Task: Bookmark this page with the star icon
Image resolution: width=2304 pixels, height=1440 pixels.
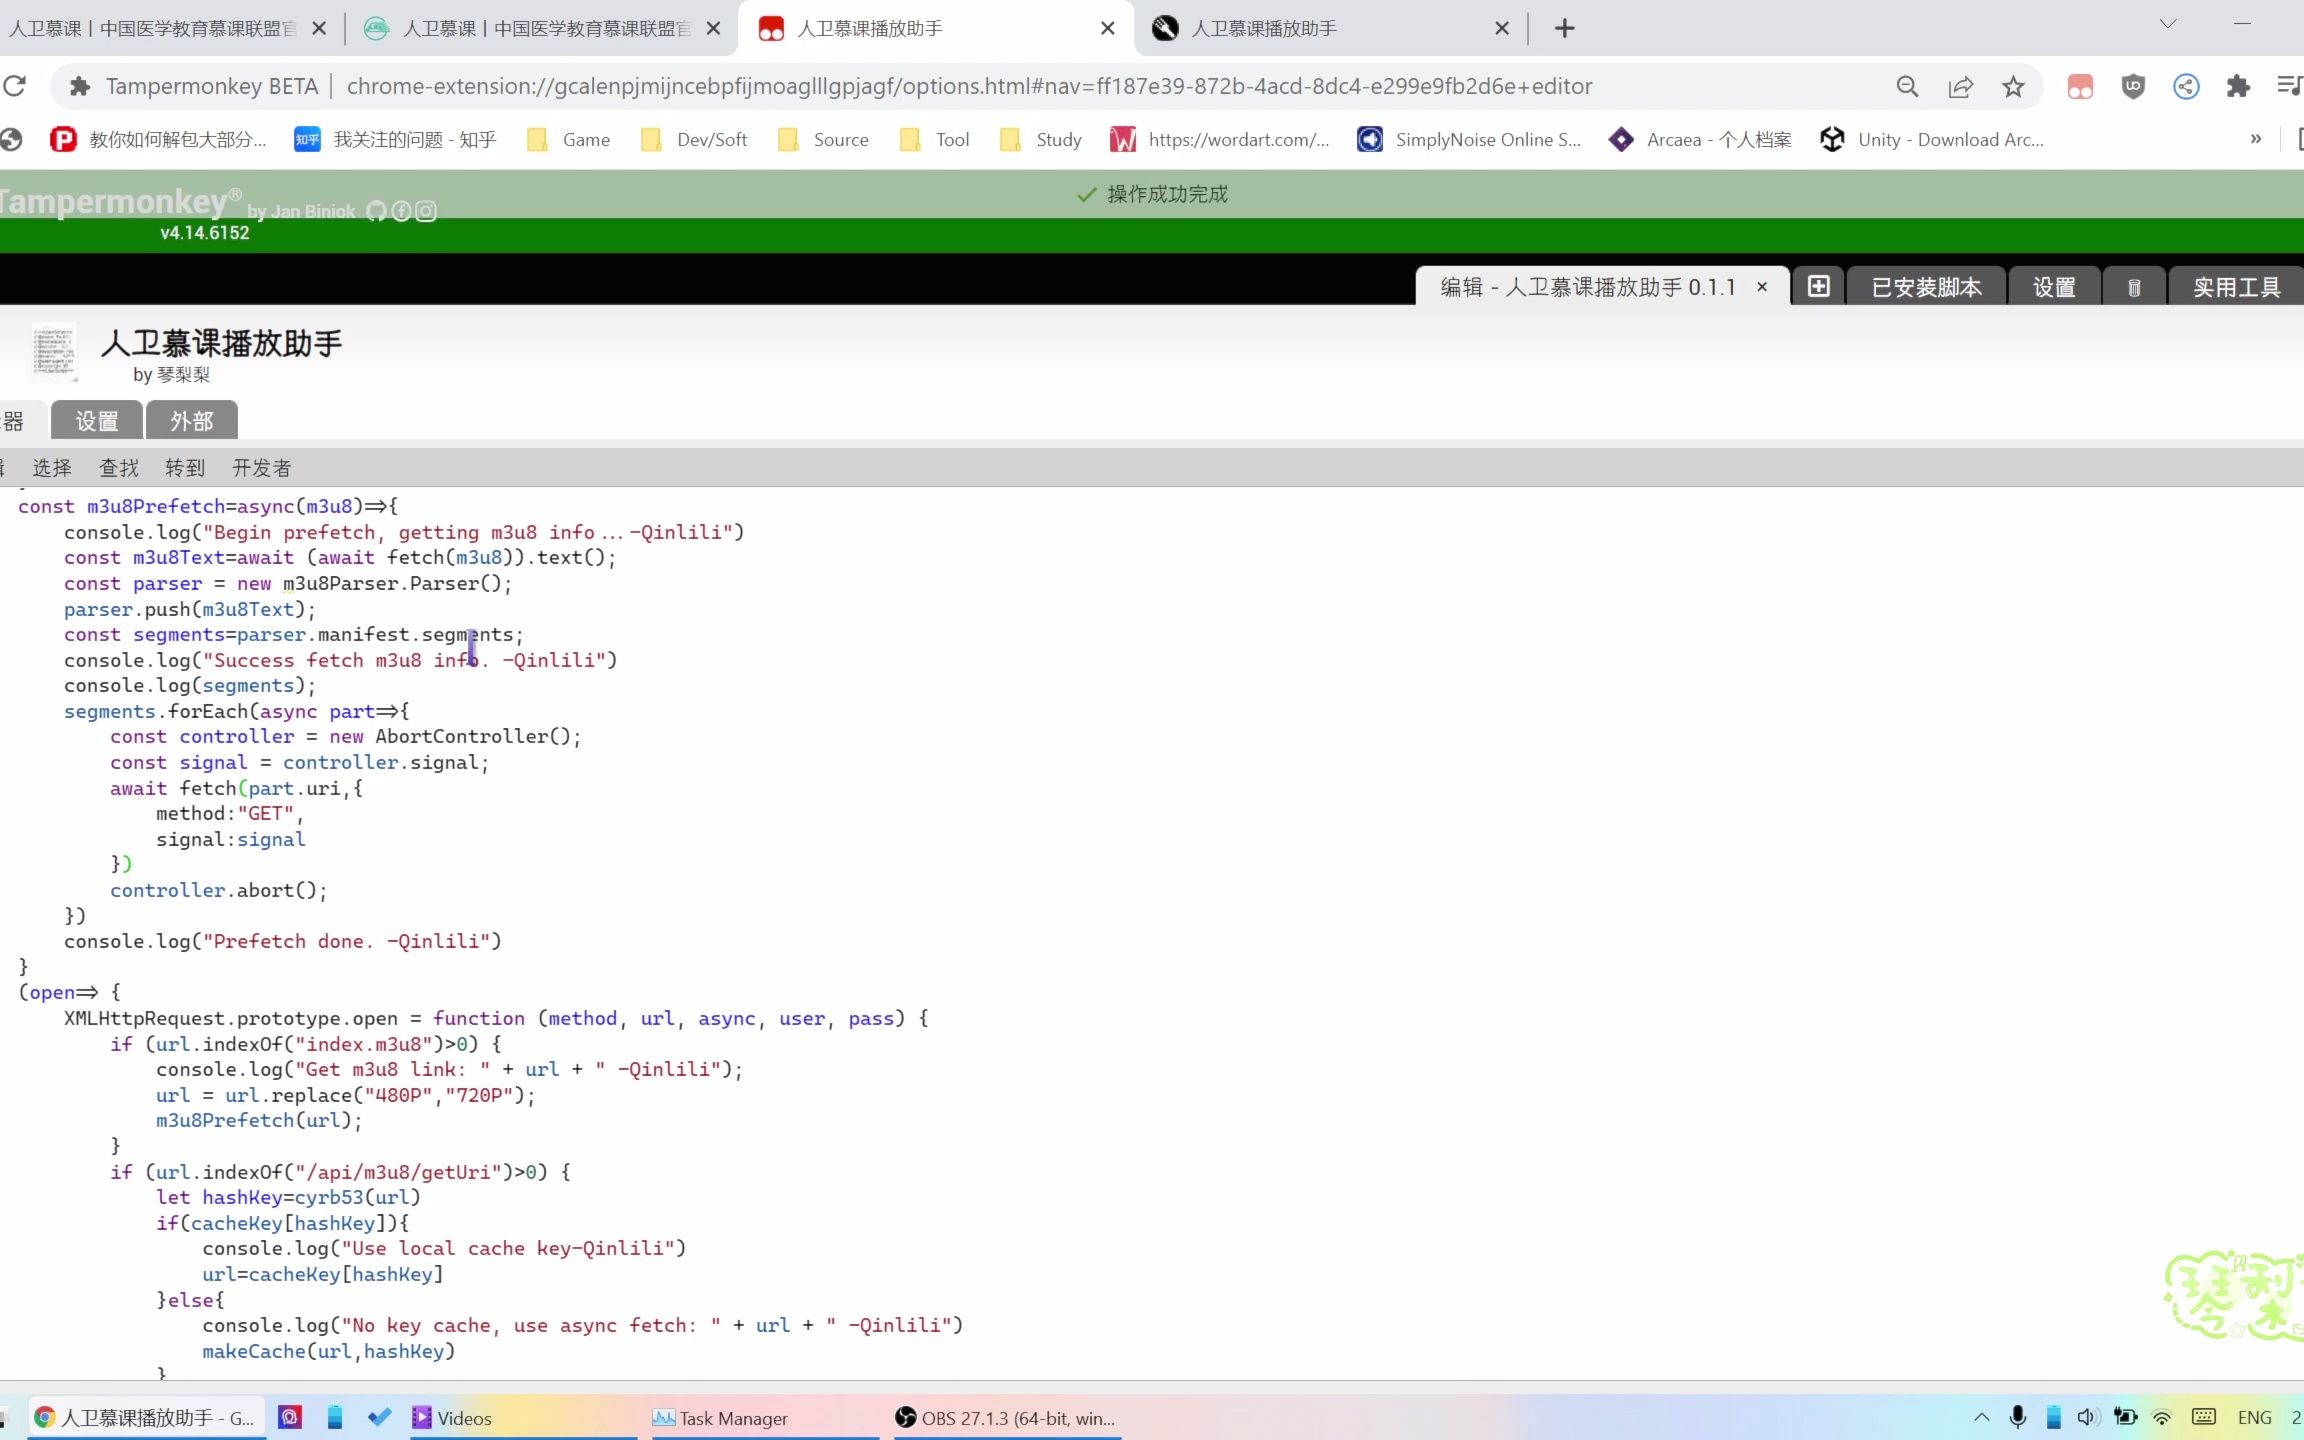Action: [x=2013, y=86]
